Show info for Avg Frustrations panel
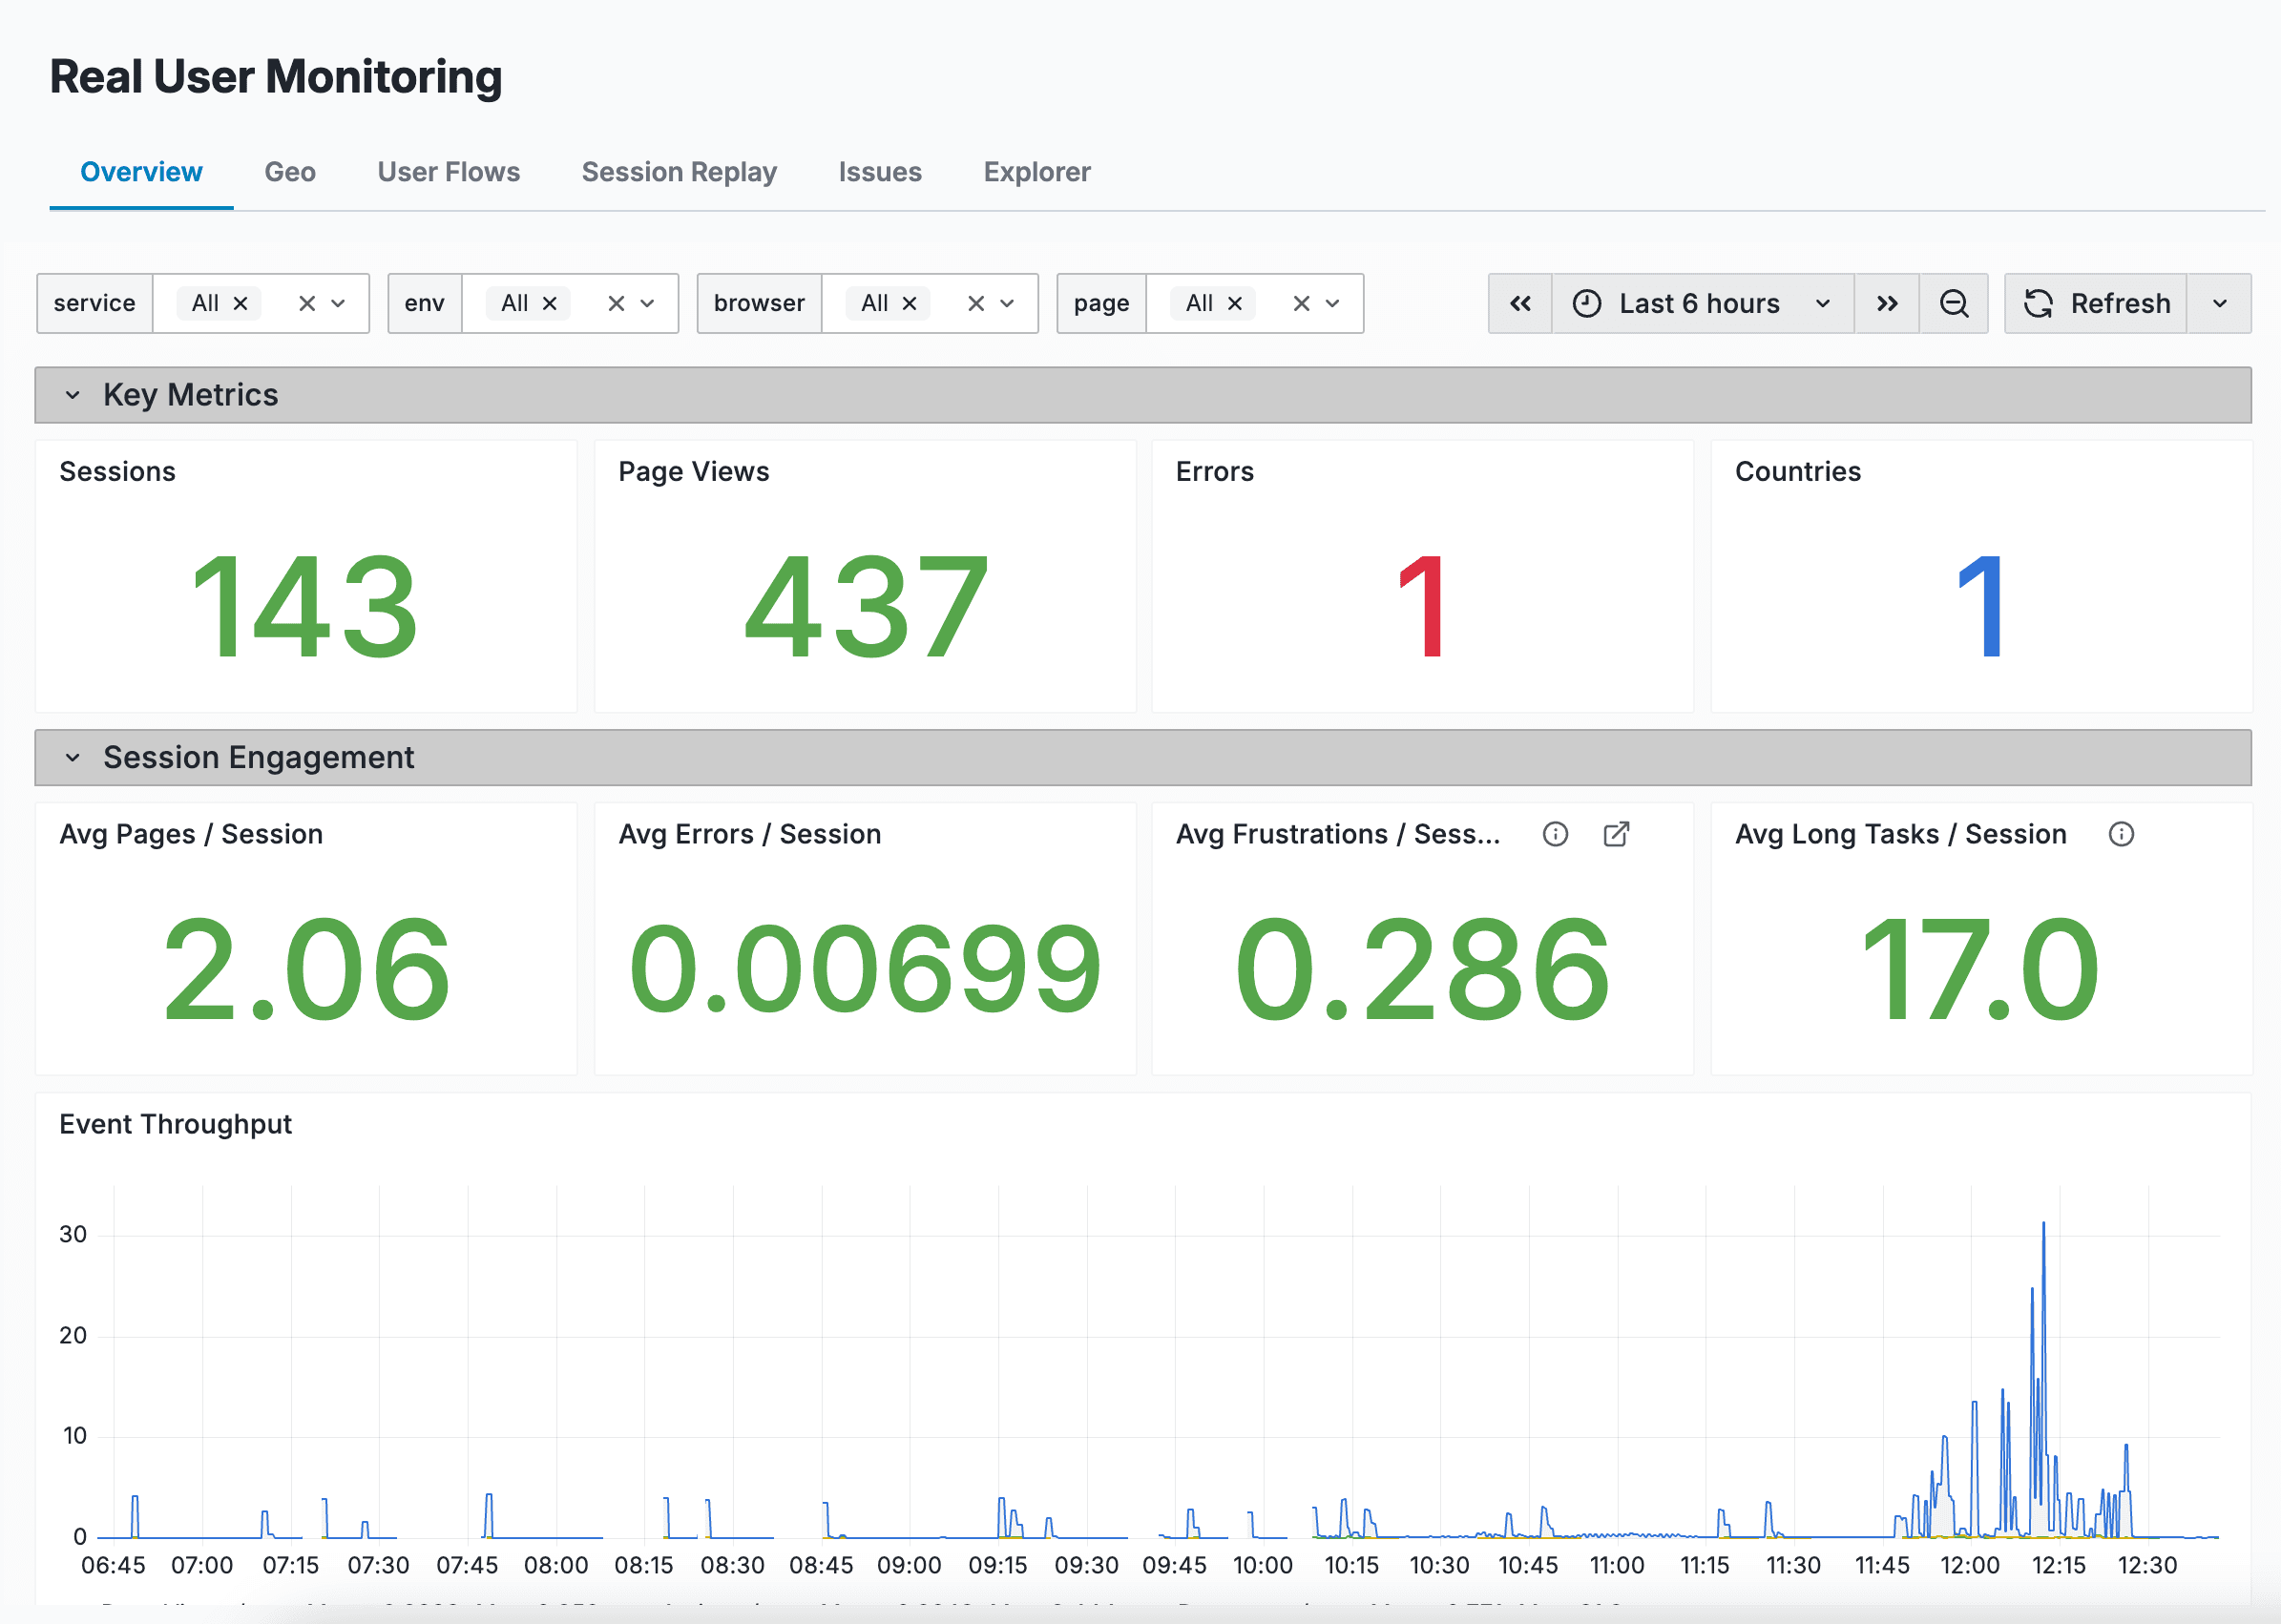The image size is (2281, 1624). coord(1555,834)
